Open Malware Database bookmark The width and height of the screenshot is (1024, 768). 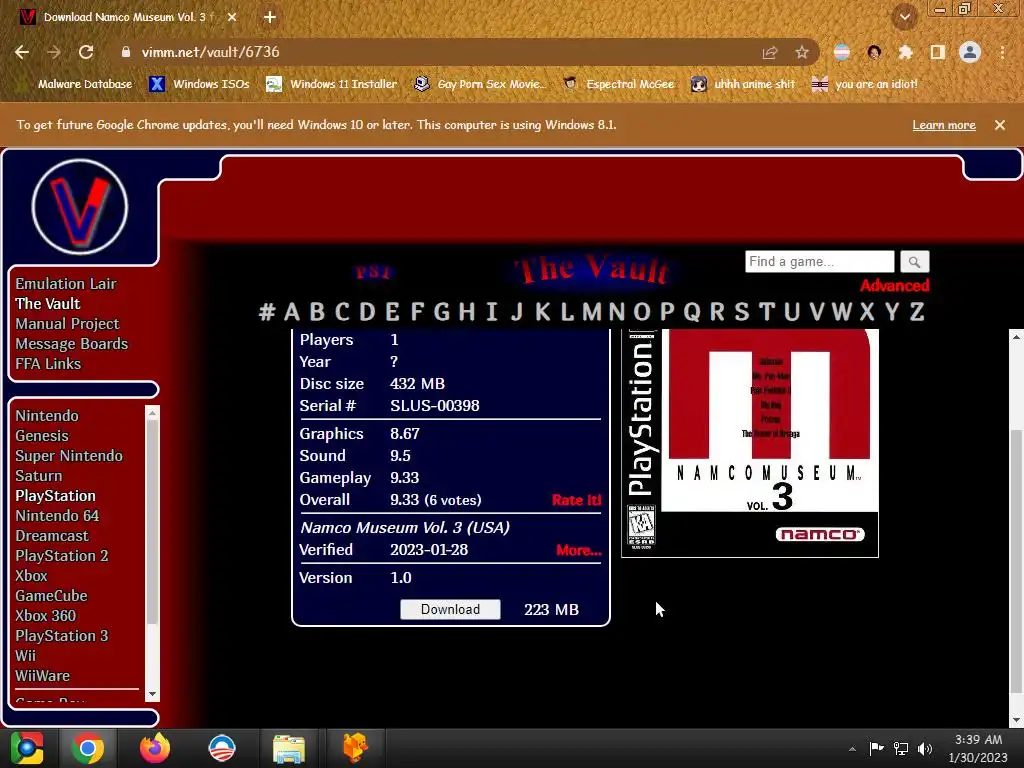77,84
